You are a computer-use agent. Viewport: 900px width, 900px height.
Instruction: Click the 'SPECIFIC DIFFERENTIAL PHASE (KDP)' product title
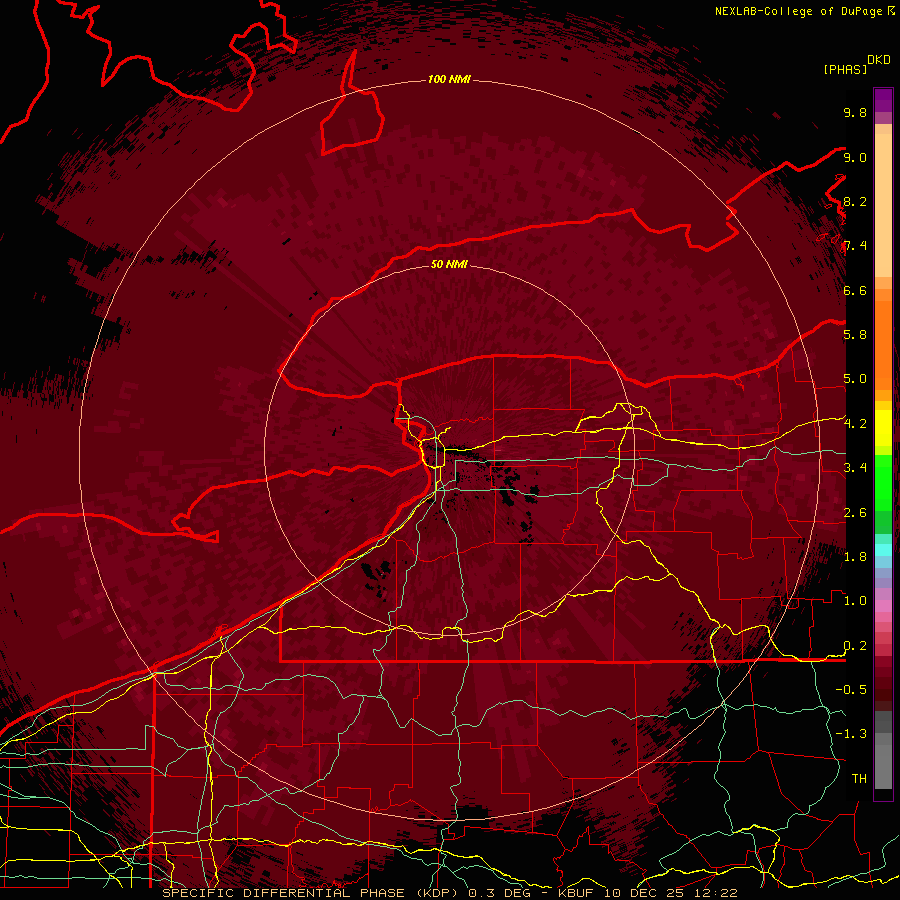[312, 893]
